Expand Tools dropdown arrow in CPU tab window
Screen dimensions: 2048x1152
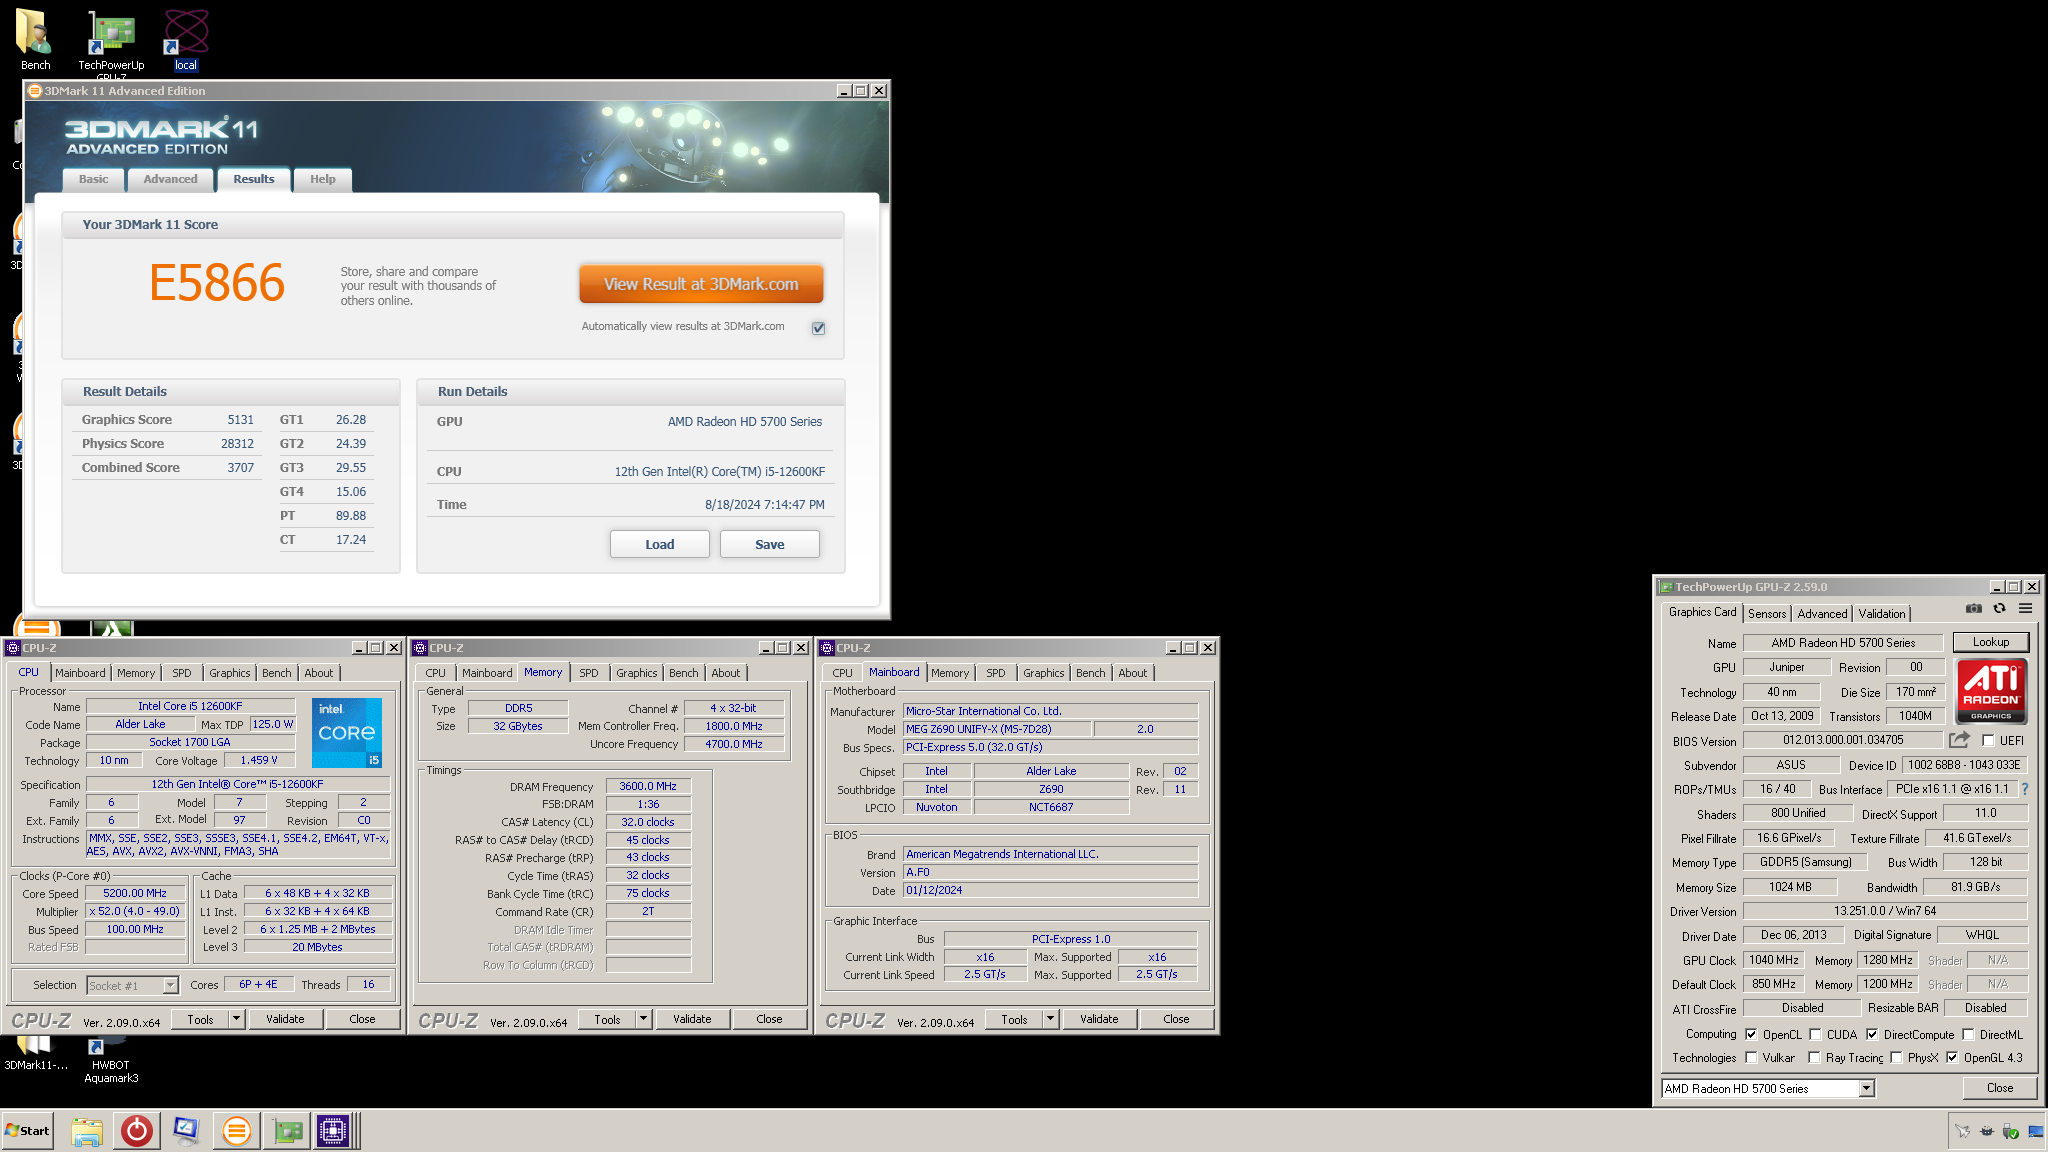(237, 1019)
